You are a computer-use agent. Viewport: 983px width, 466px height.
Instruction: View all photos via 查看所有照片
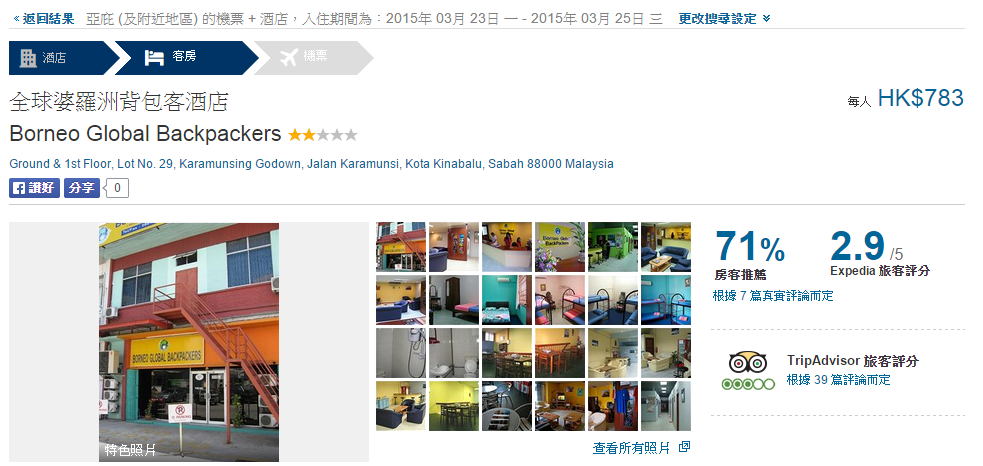(631, 448)
